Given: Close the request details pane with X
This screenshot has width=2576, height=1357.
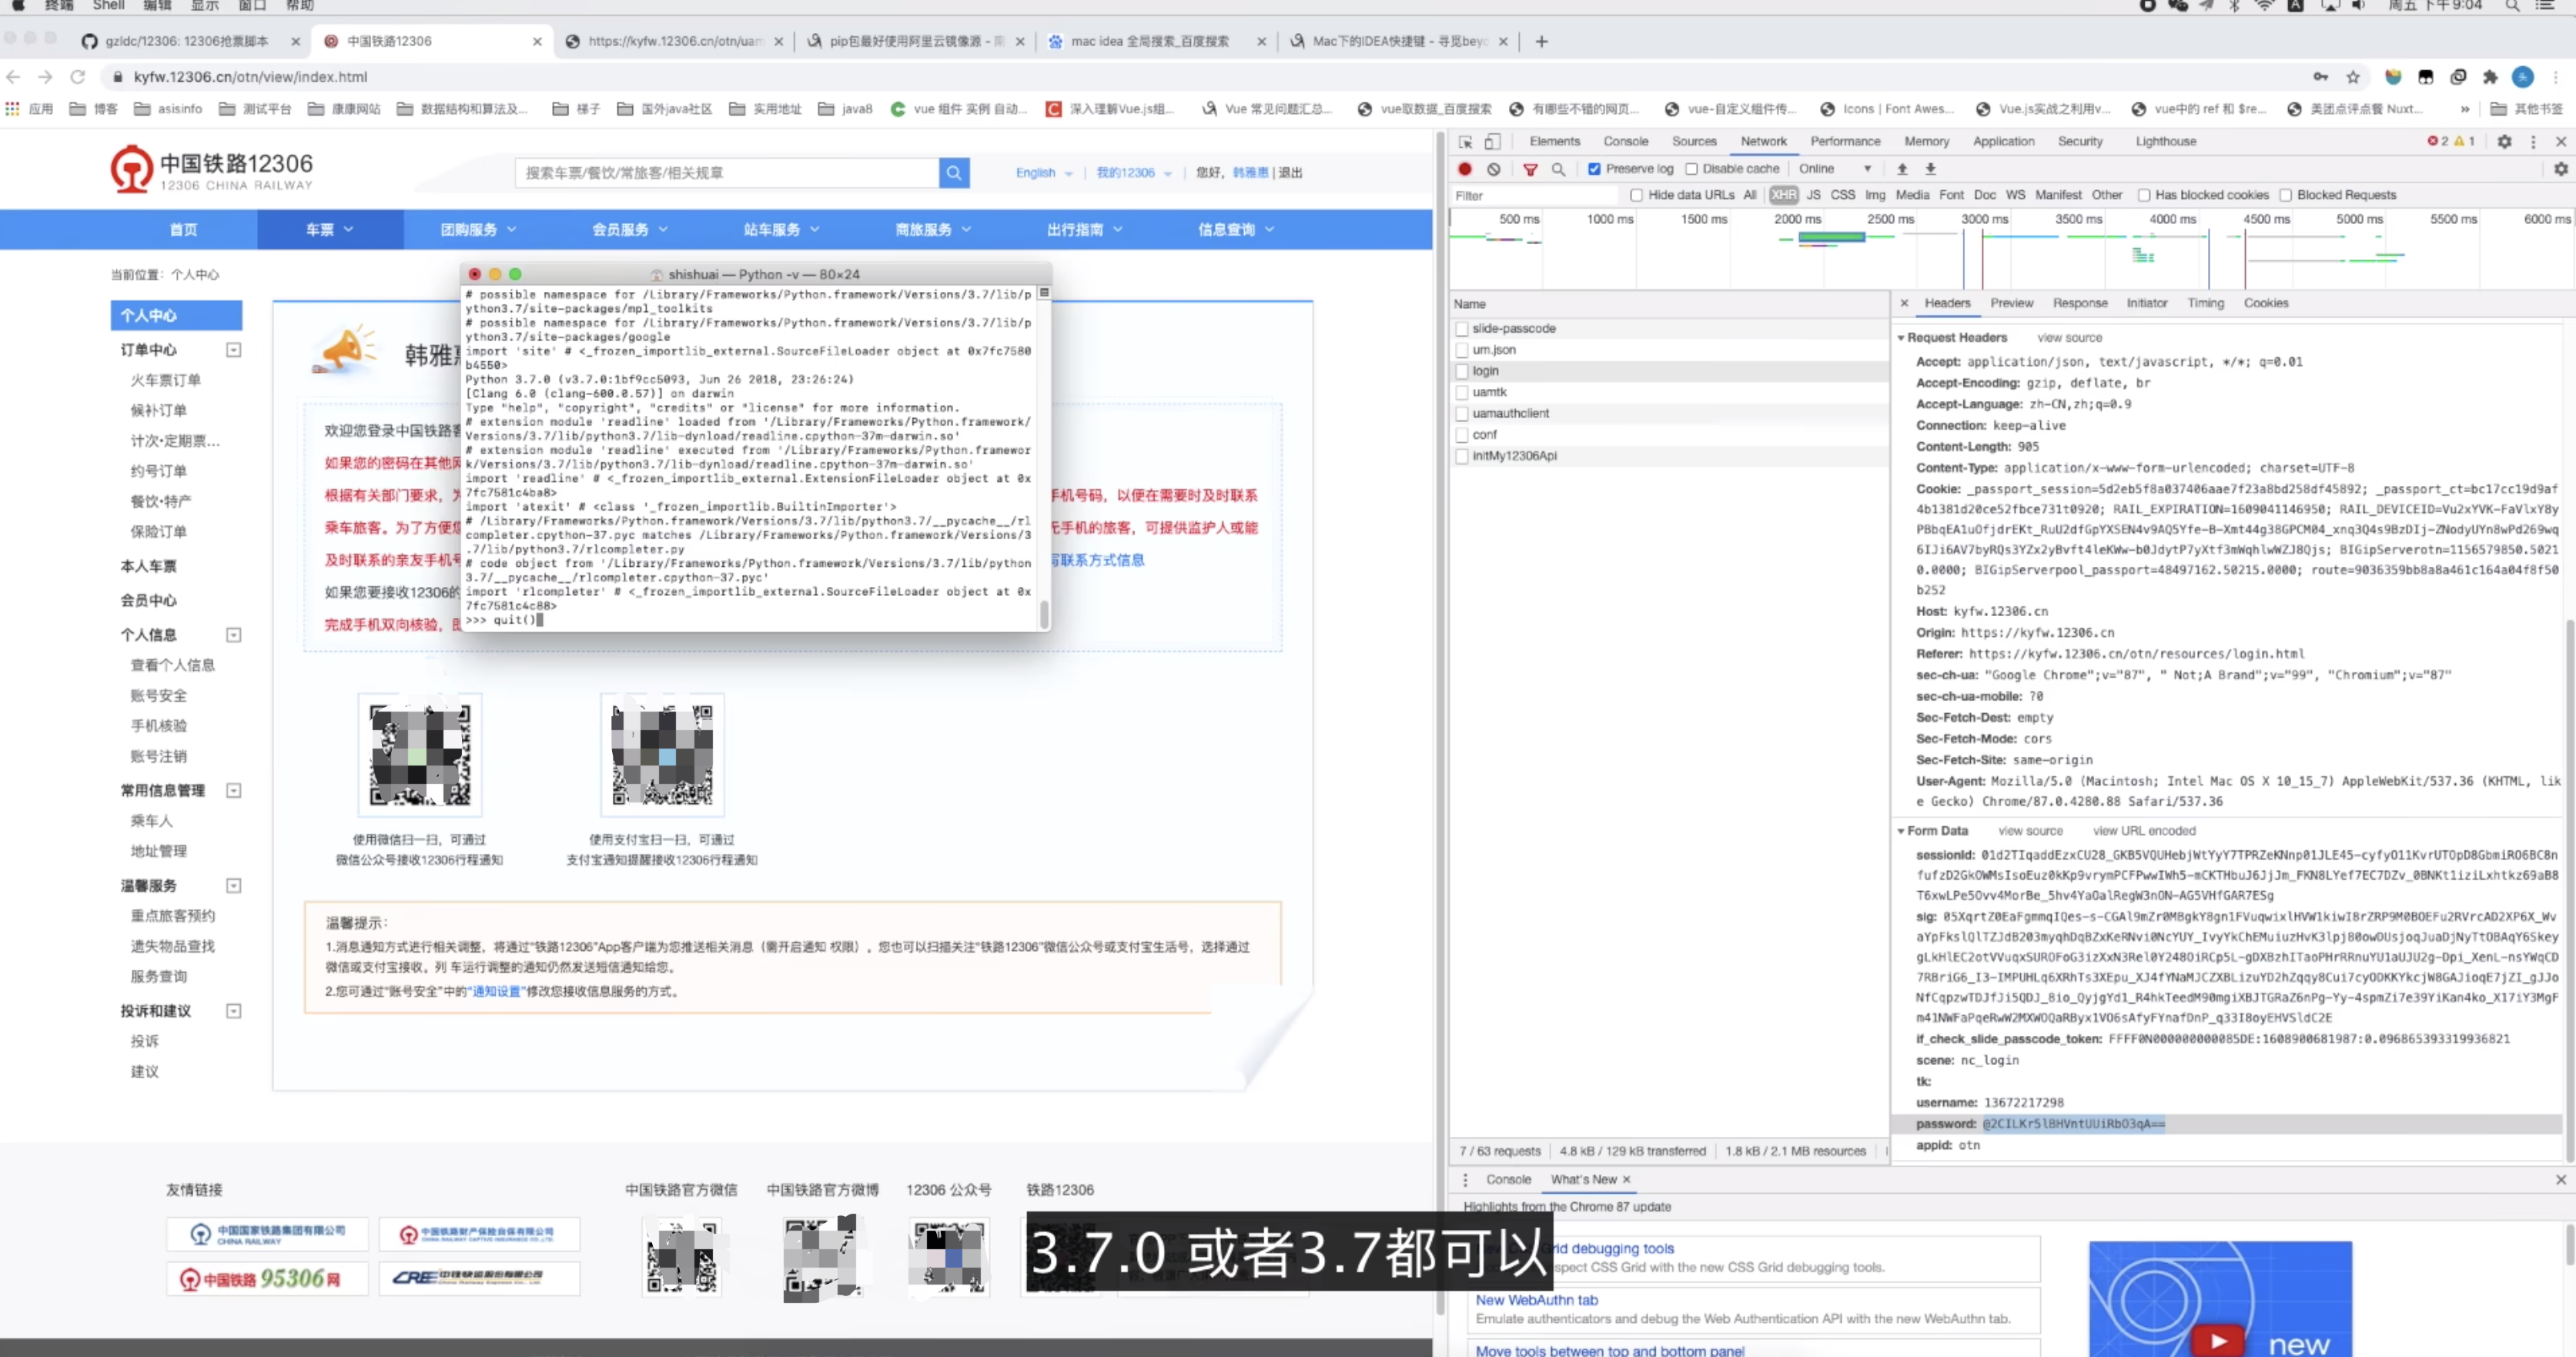Looking at the screenshot, I should (x=1904, y=303).
